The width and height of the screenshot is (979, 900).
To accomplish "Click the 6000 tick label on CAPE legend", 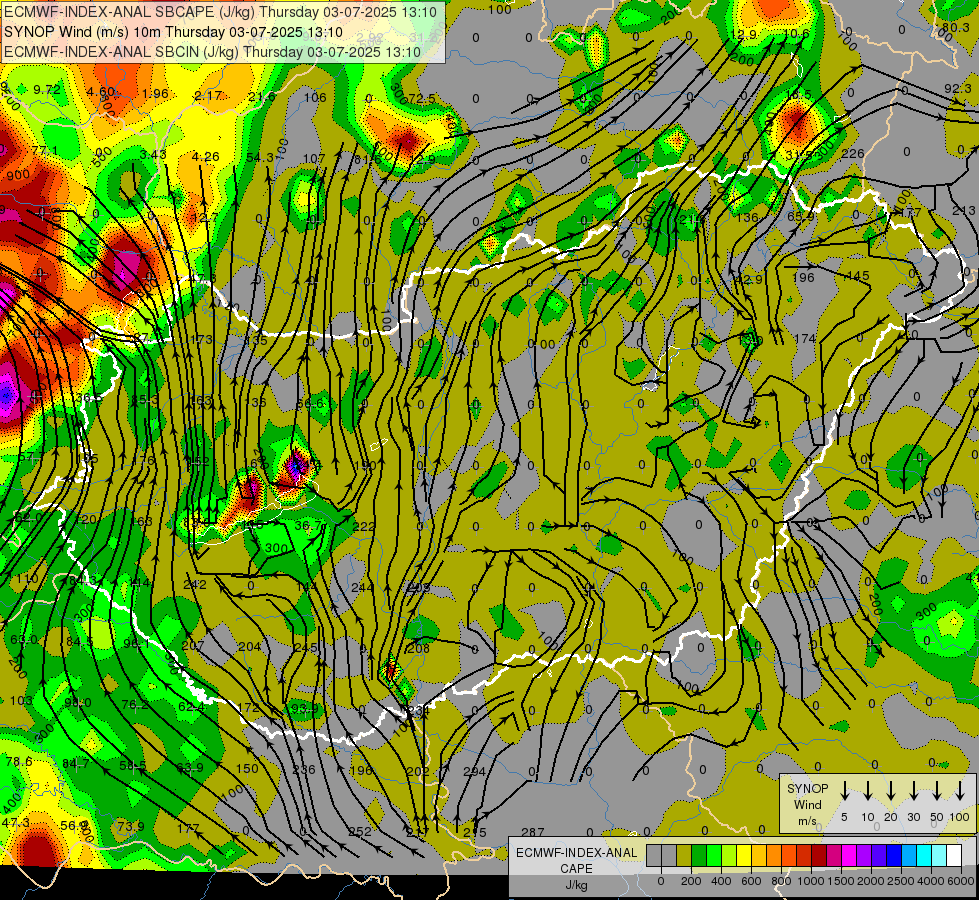I will click(962, 881).
